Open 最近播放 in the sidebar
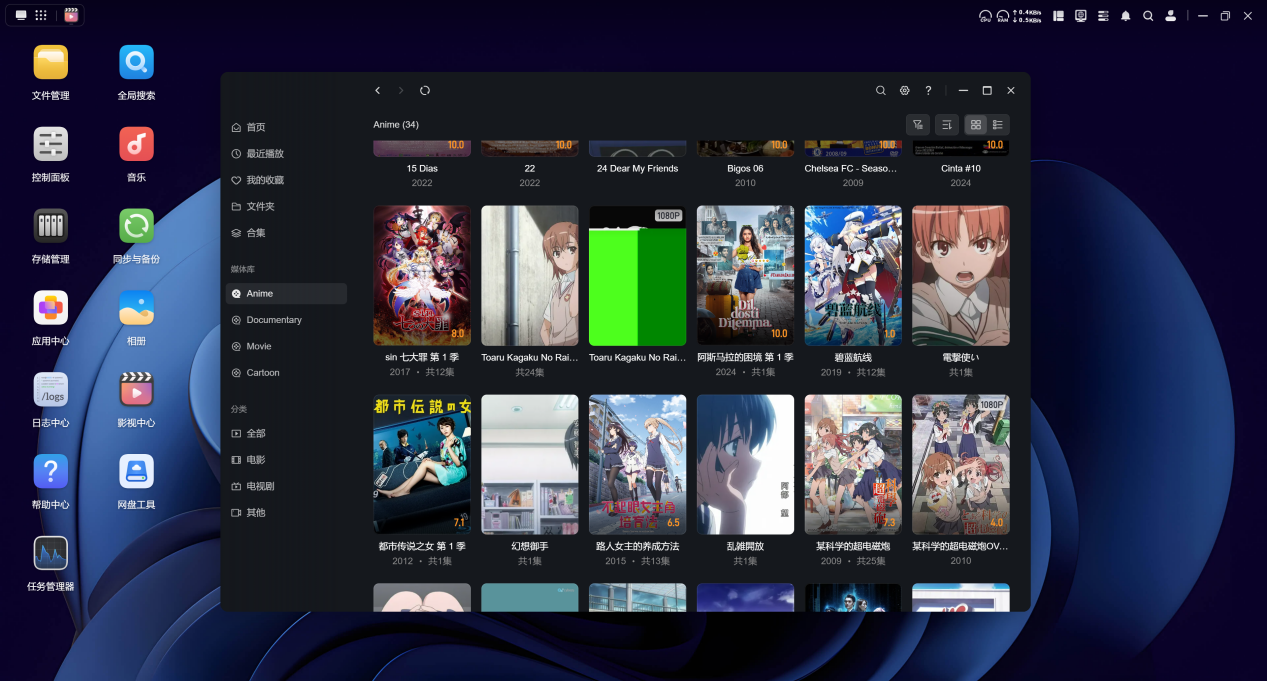Image resolution: width=1267 pixels, height=681 pixels. 286,154
